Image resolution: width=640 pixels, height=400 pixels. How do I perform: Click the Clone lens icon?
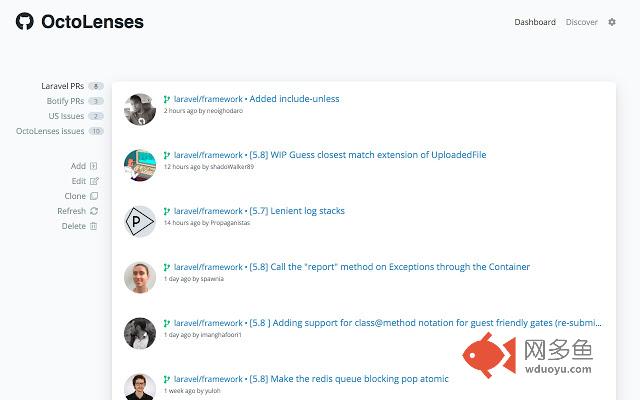(x=94, y=196)
